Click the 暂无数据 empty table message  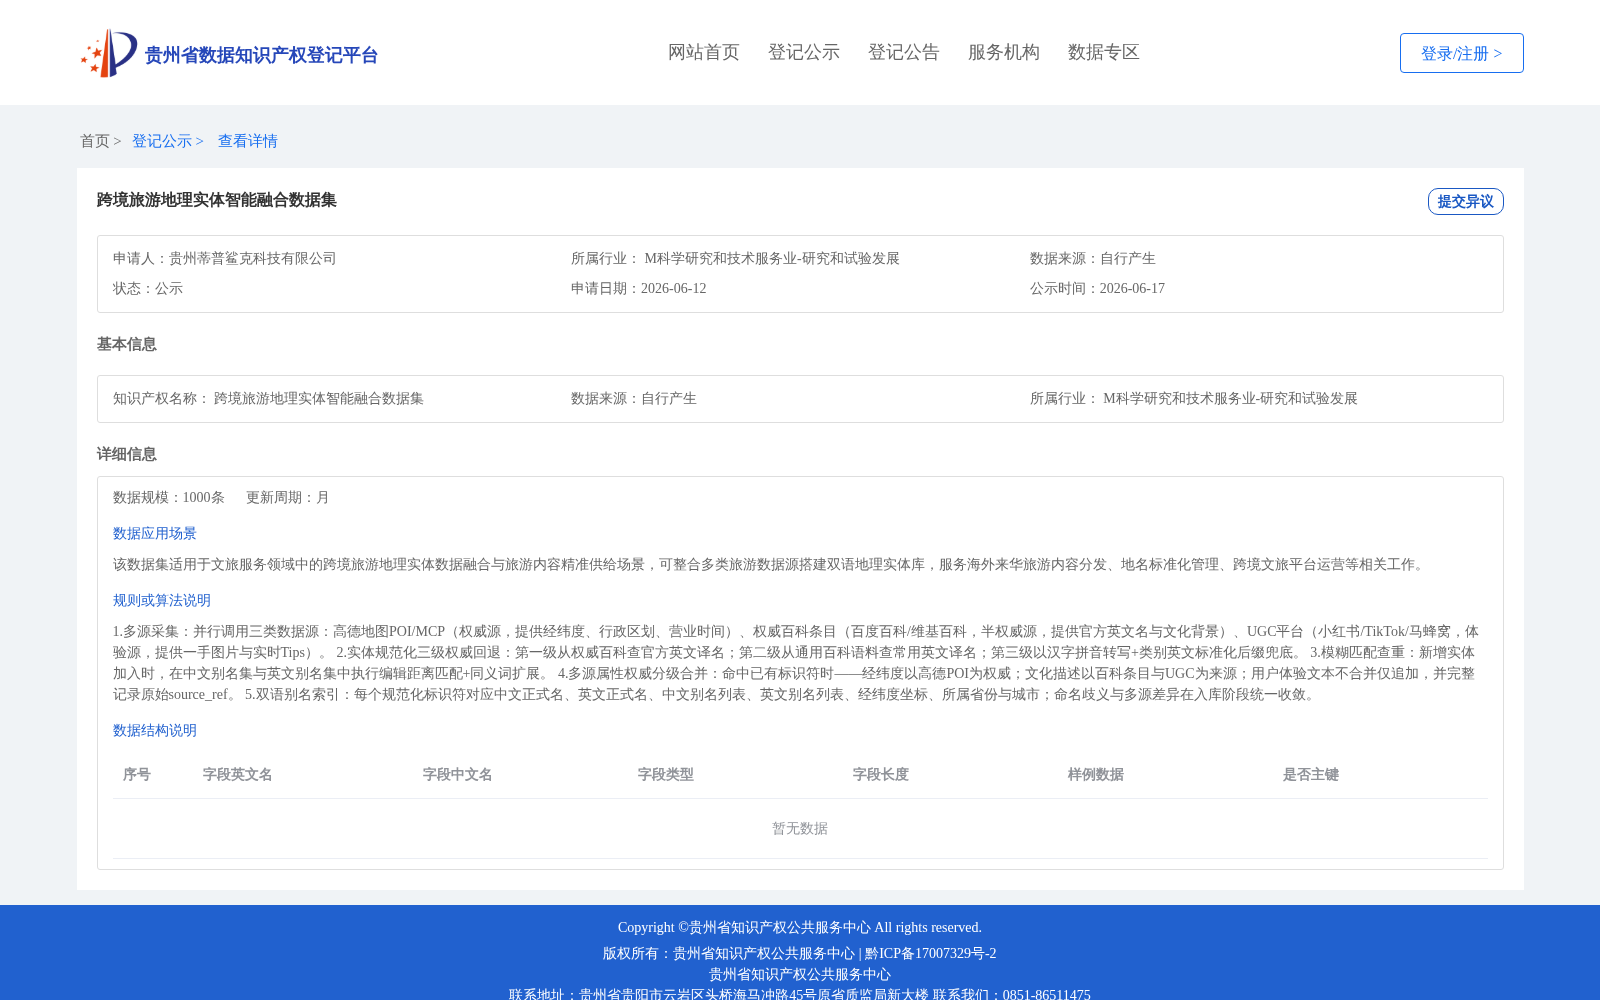coord(800,828)
